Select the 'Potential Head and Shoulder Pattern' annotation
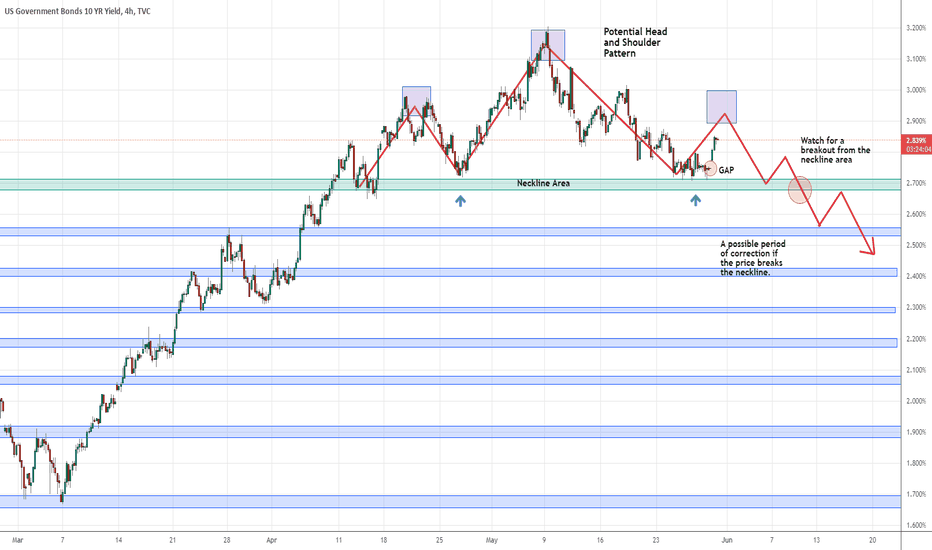932x550 pixels. (x=635, y=42)
